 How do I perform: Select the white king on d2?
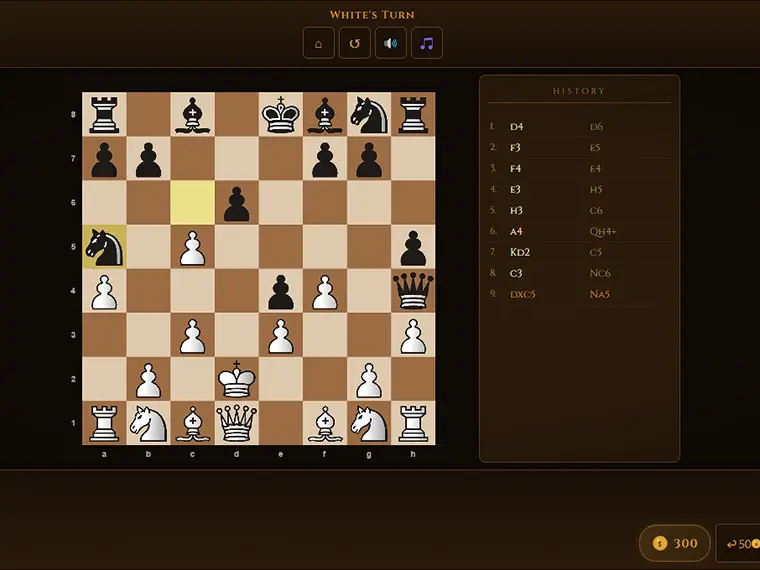pos(237,379)
